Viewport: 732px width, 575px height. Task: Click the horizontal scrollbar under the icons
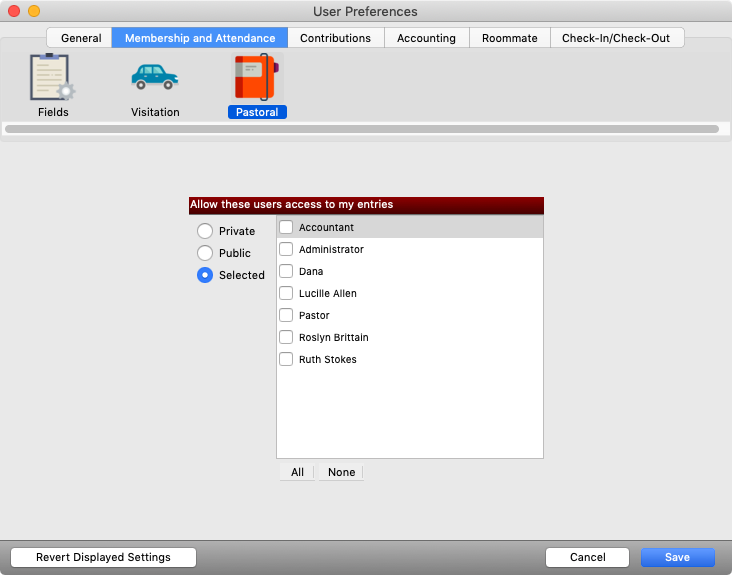pos(361,129)
